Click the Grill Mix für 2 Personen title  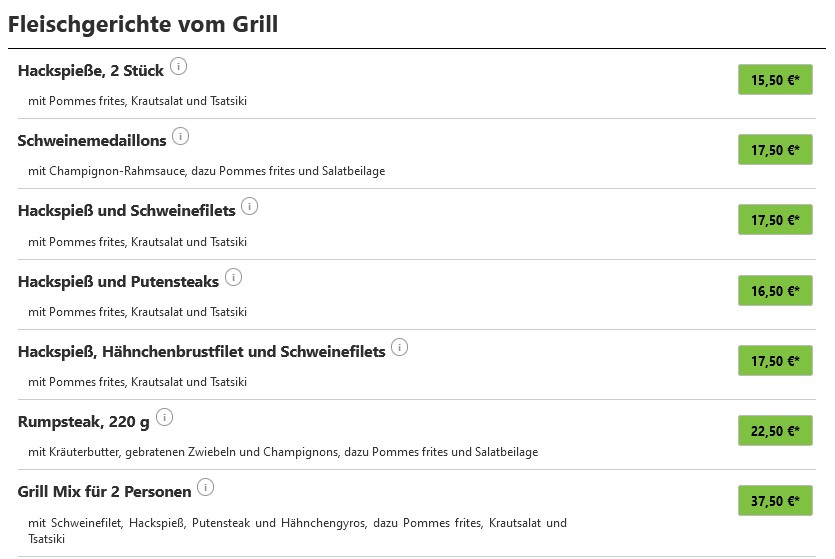coord(104,491)
